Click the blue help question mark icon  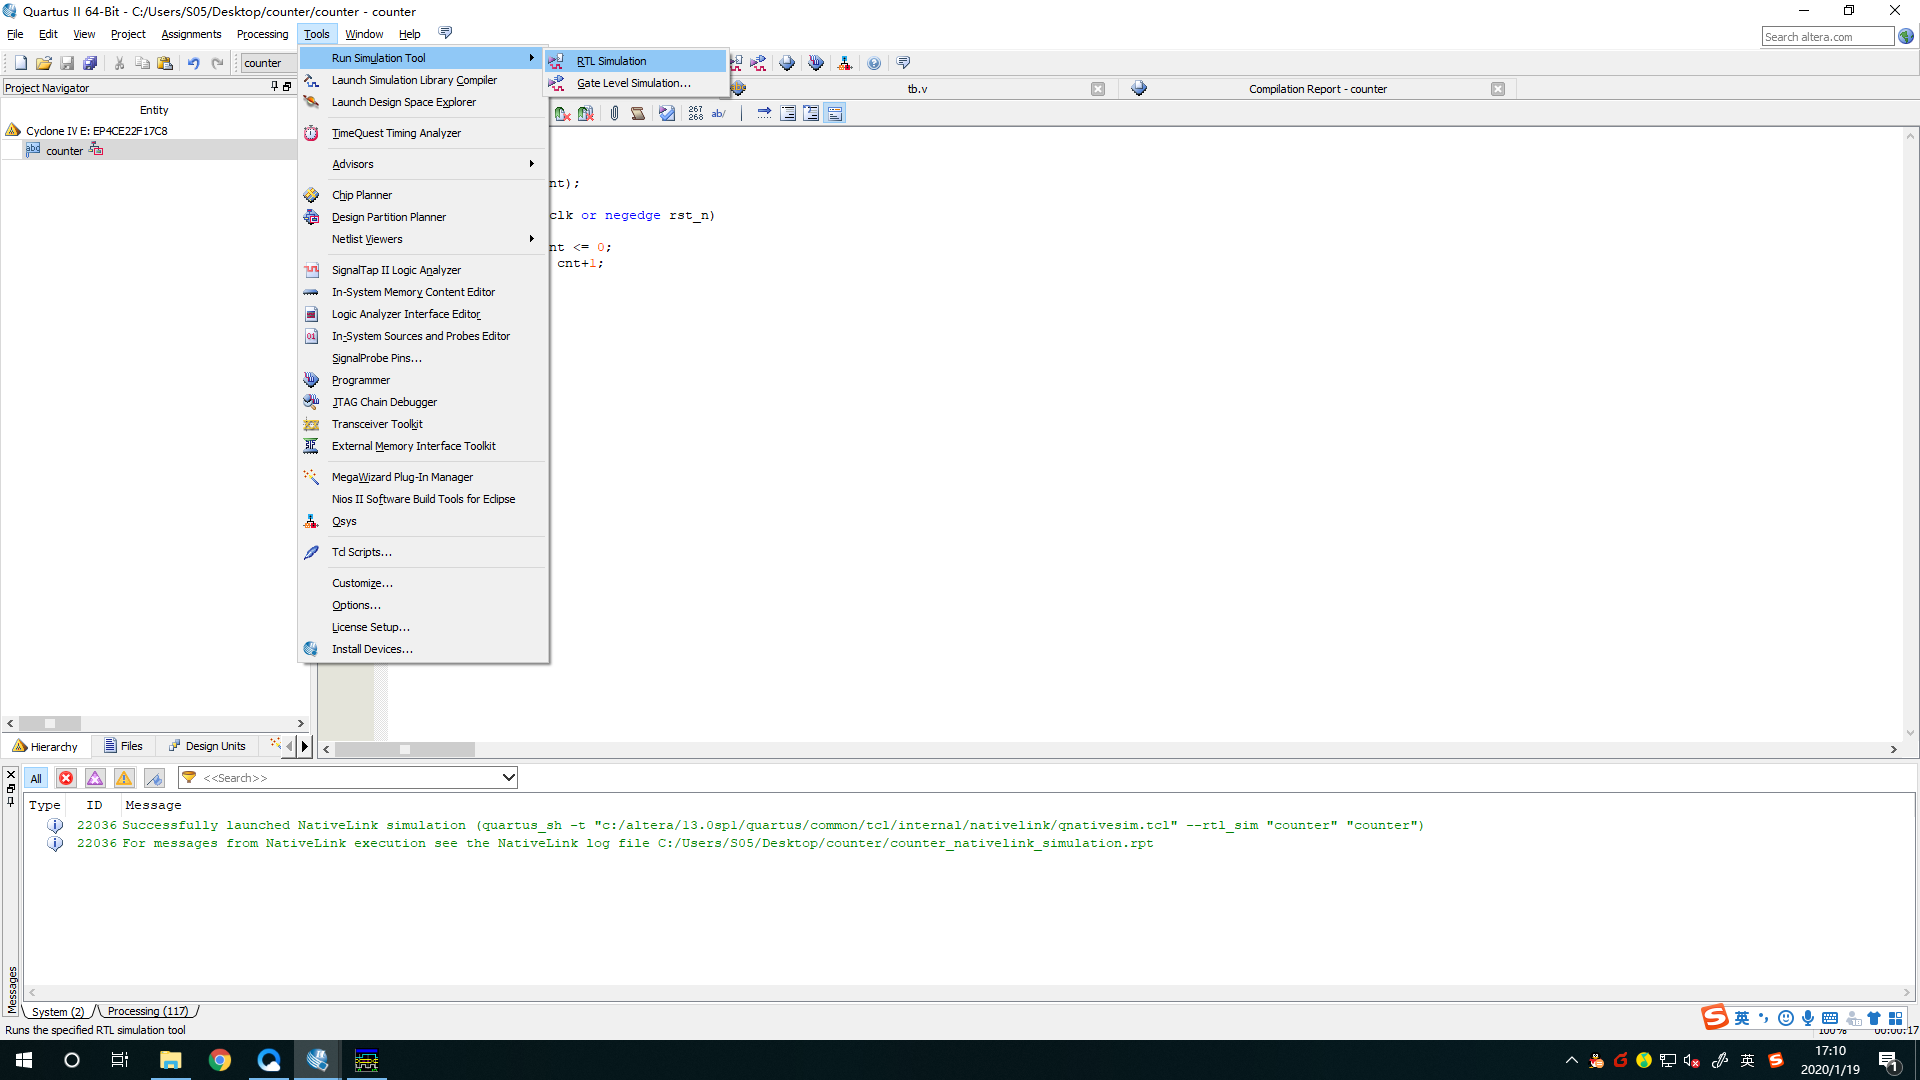coord(874,63)
